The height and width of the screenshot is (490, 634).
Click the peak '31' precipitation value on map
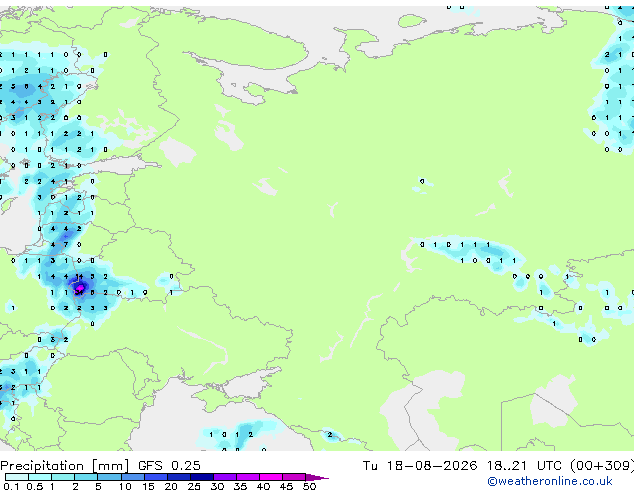[x=79, y=292]
